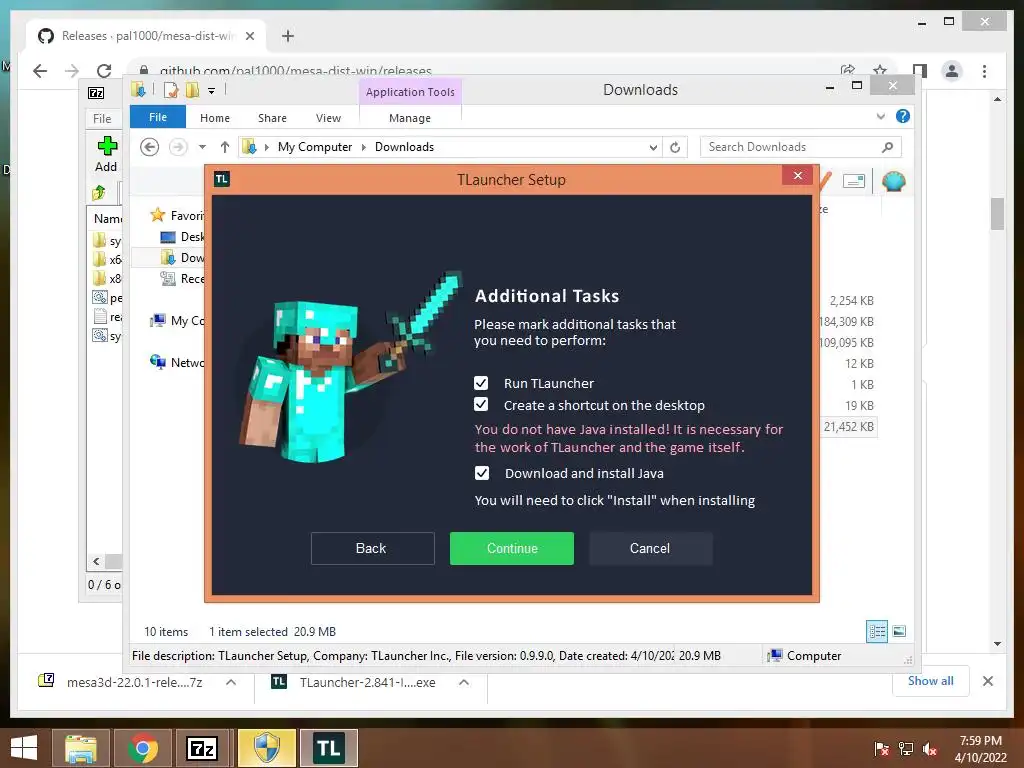Click the 7-Zip left scroll arrow
1024x768 pixels.
(x=96, y=561)
